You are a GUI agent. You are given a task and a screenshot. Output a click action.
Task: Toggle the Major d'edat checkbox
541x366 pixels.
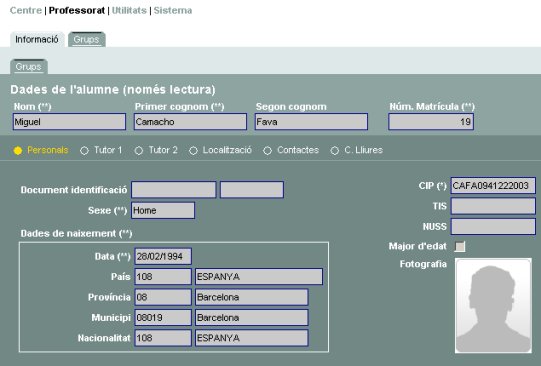click(x=460, y=246)
